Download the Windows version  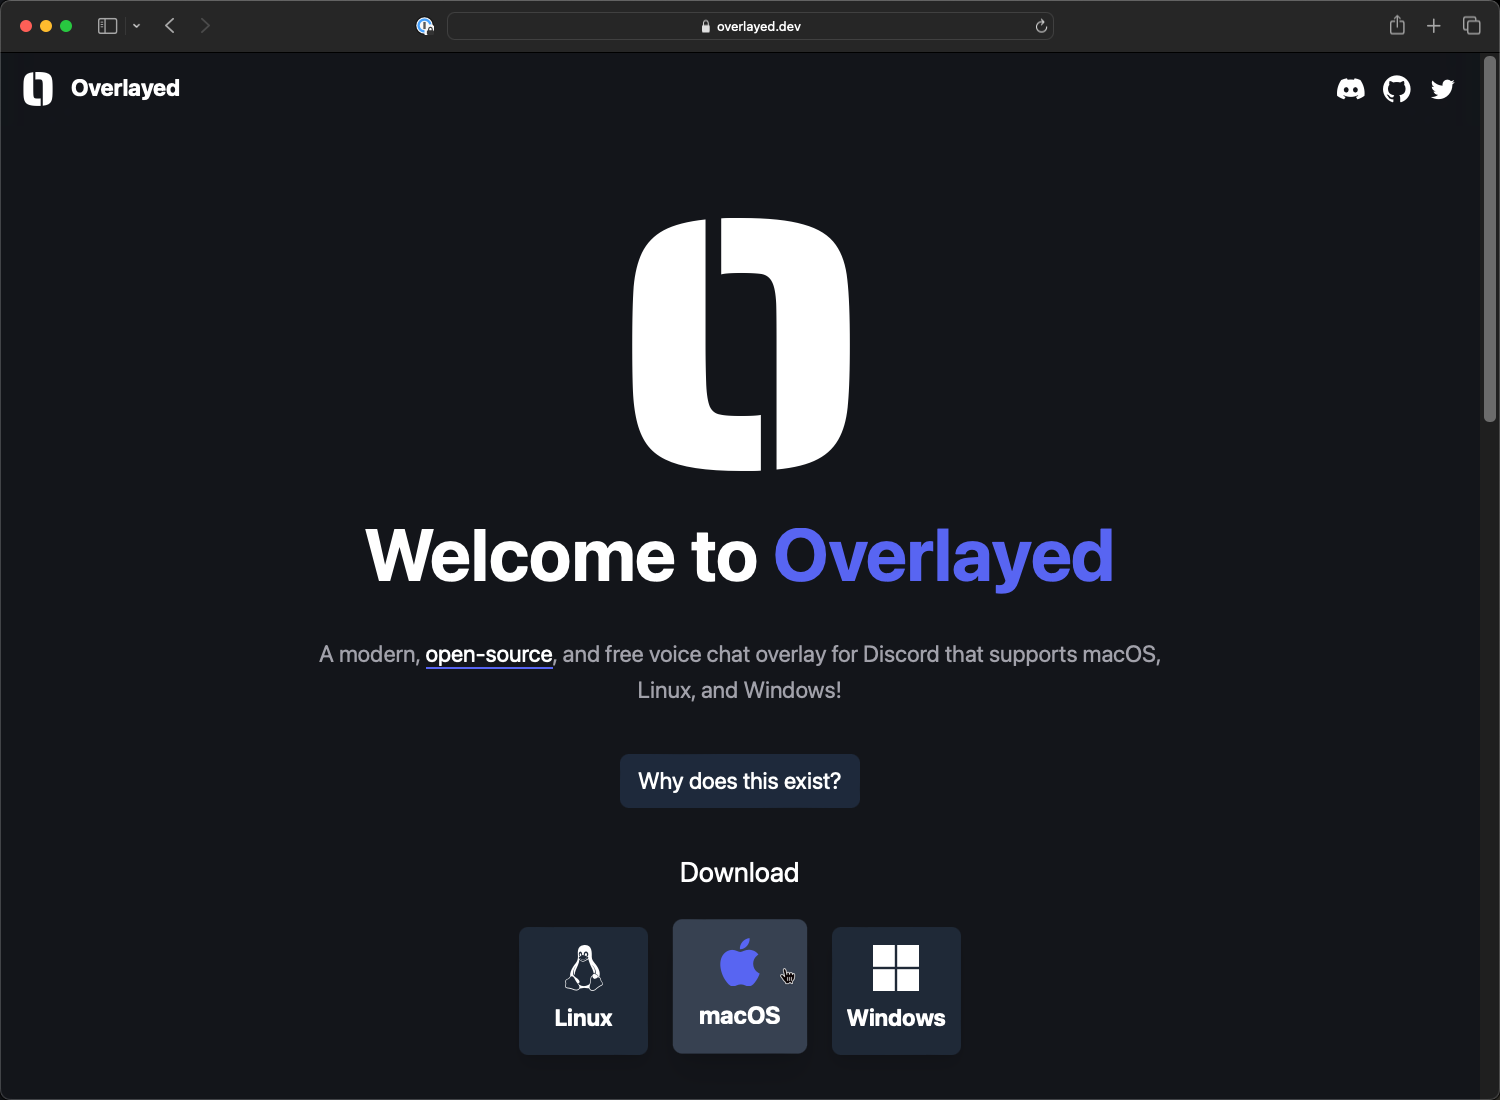coord(896,990)
